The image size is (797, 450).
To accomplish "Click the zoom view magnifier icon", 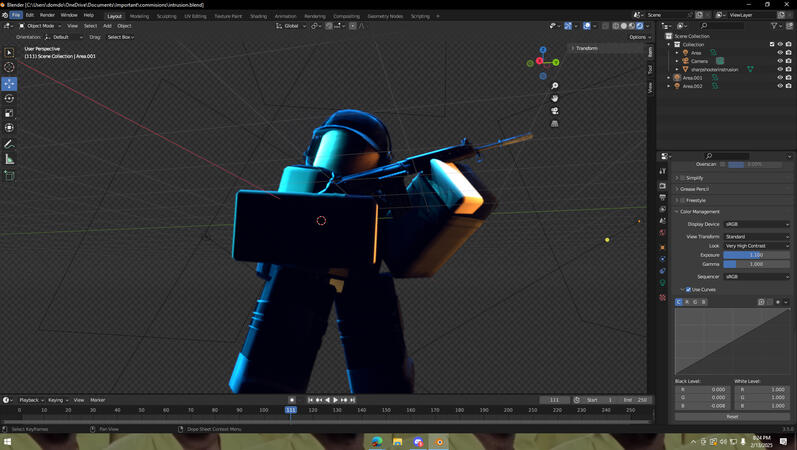I will tap(555, 86).
